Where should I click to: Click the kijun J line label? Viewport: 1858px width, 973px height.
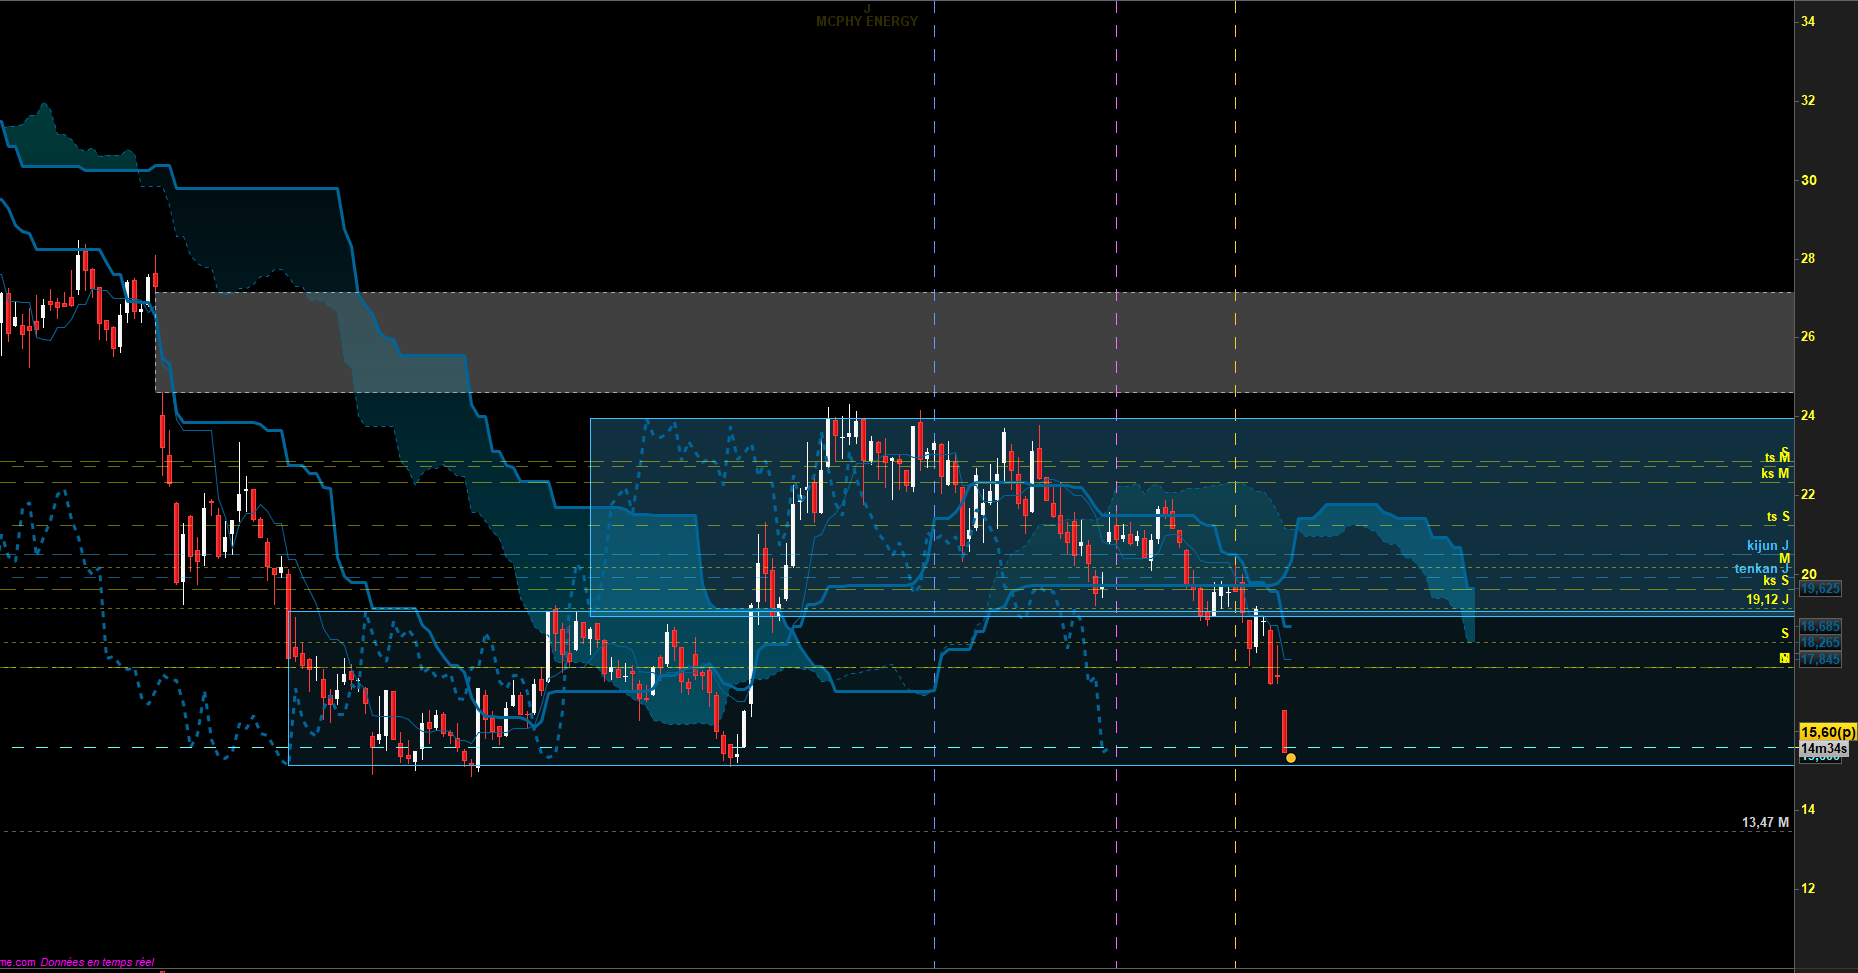(1768, 545)
